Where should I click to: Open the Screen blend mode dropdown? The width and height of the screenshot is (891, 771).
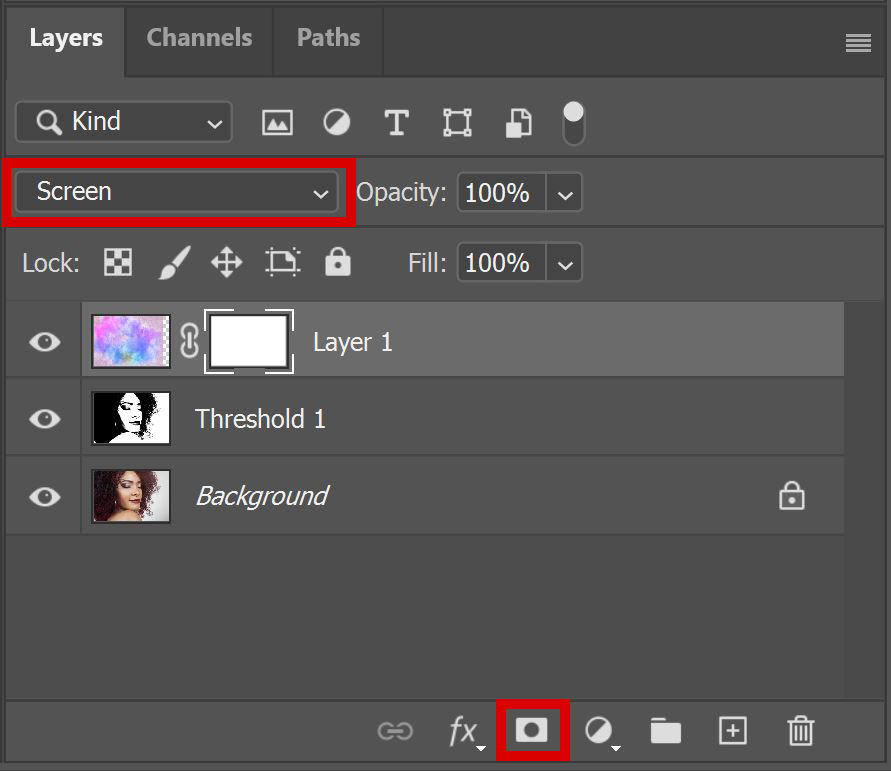[x=177, y=192]
